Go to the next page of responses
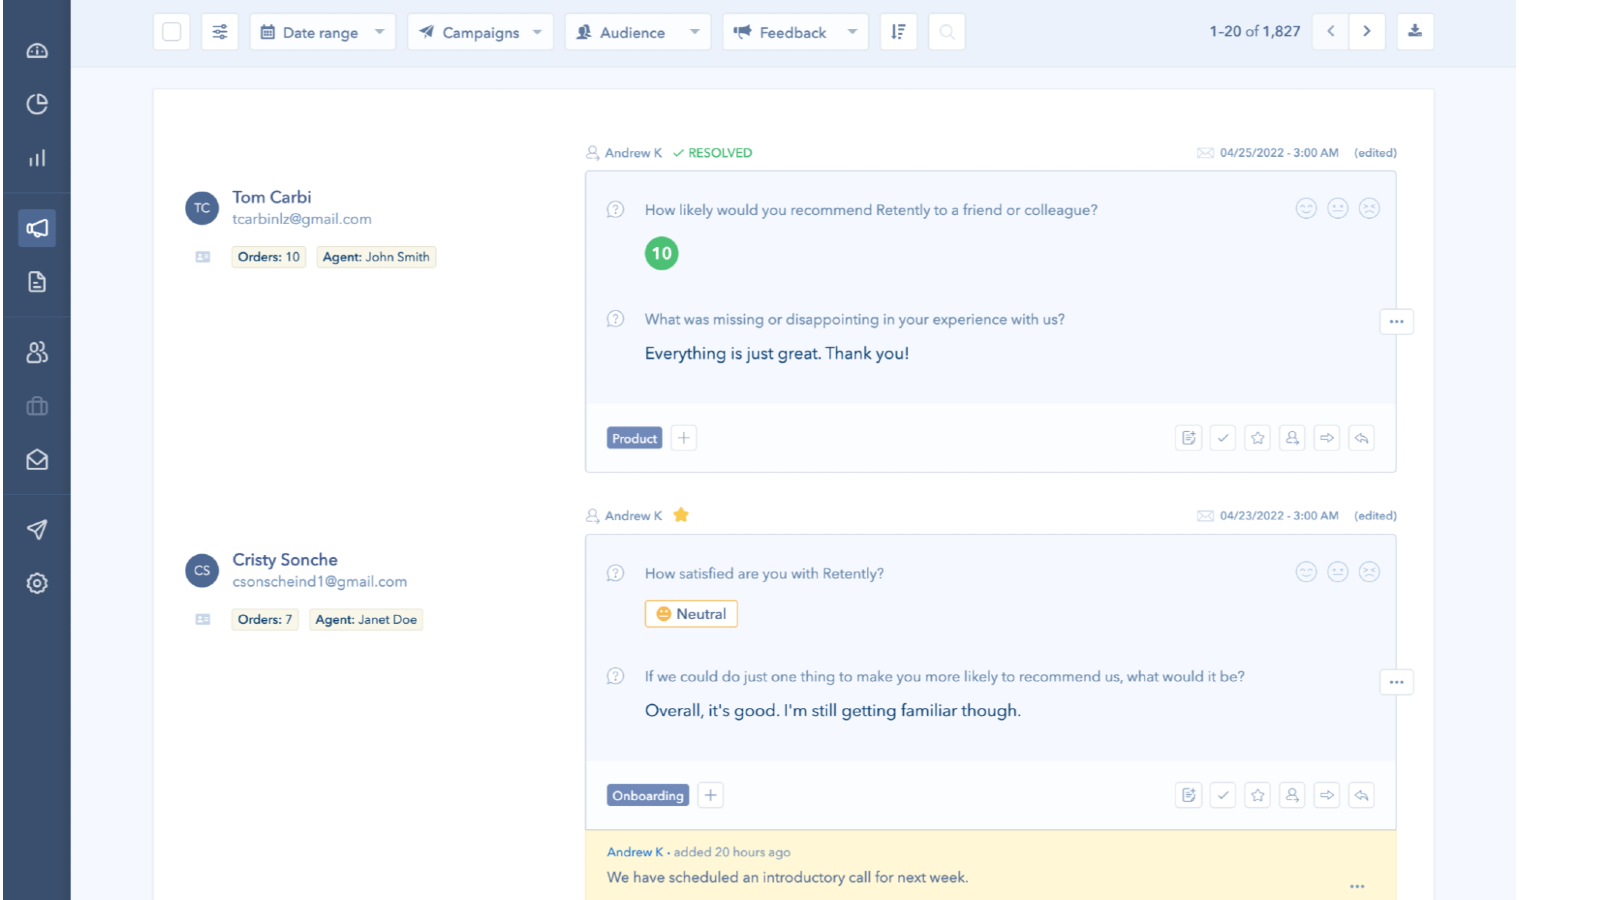The image size is (1600, 900). (x=1367, y=32)
